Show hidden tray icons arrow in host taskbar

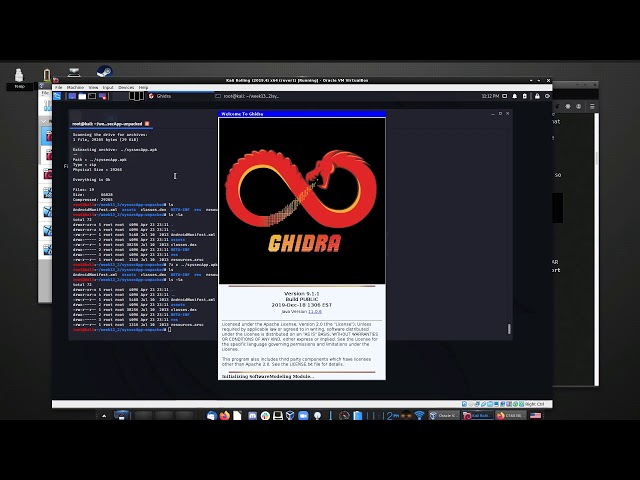coord(104,416)
